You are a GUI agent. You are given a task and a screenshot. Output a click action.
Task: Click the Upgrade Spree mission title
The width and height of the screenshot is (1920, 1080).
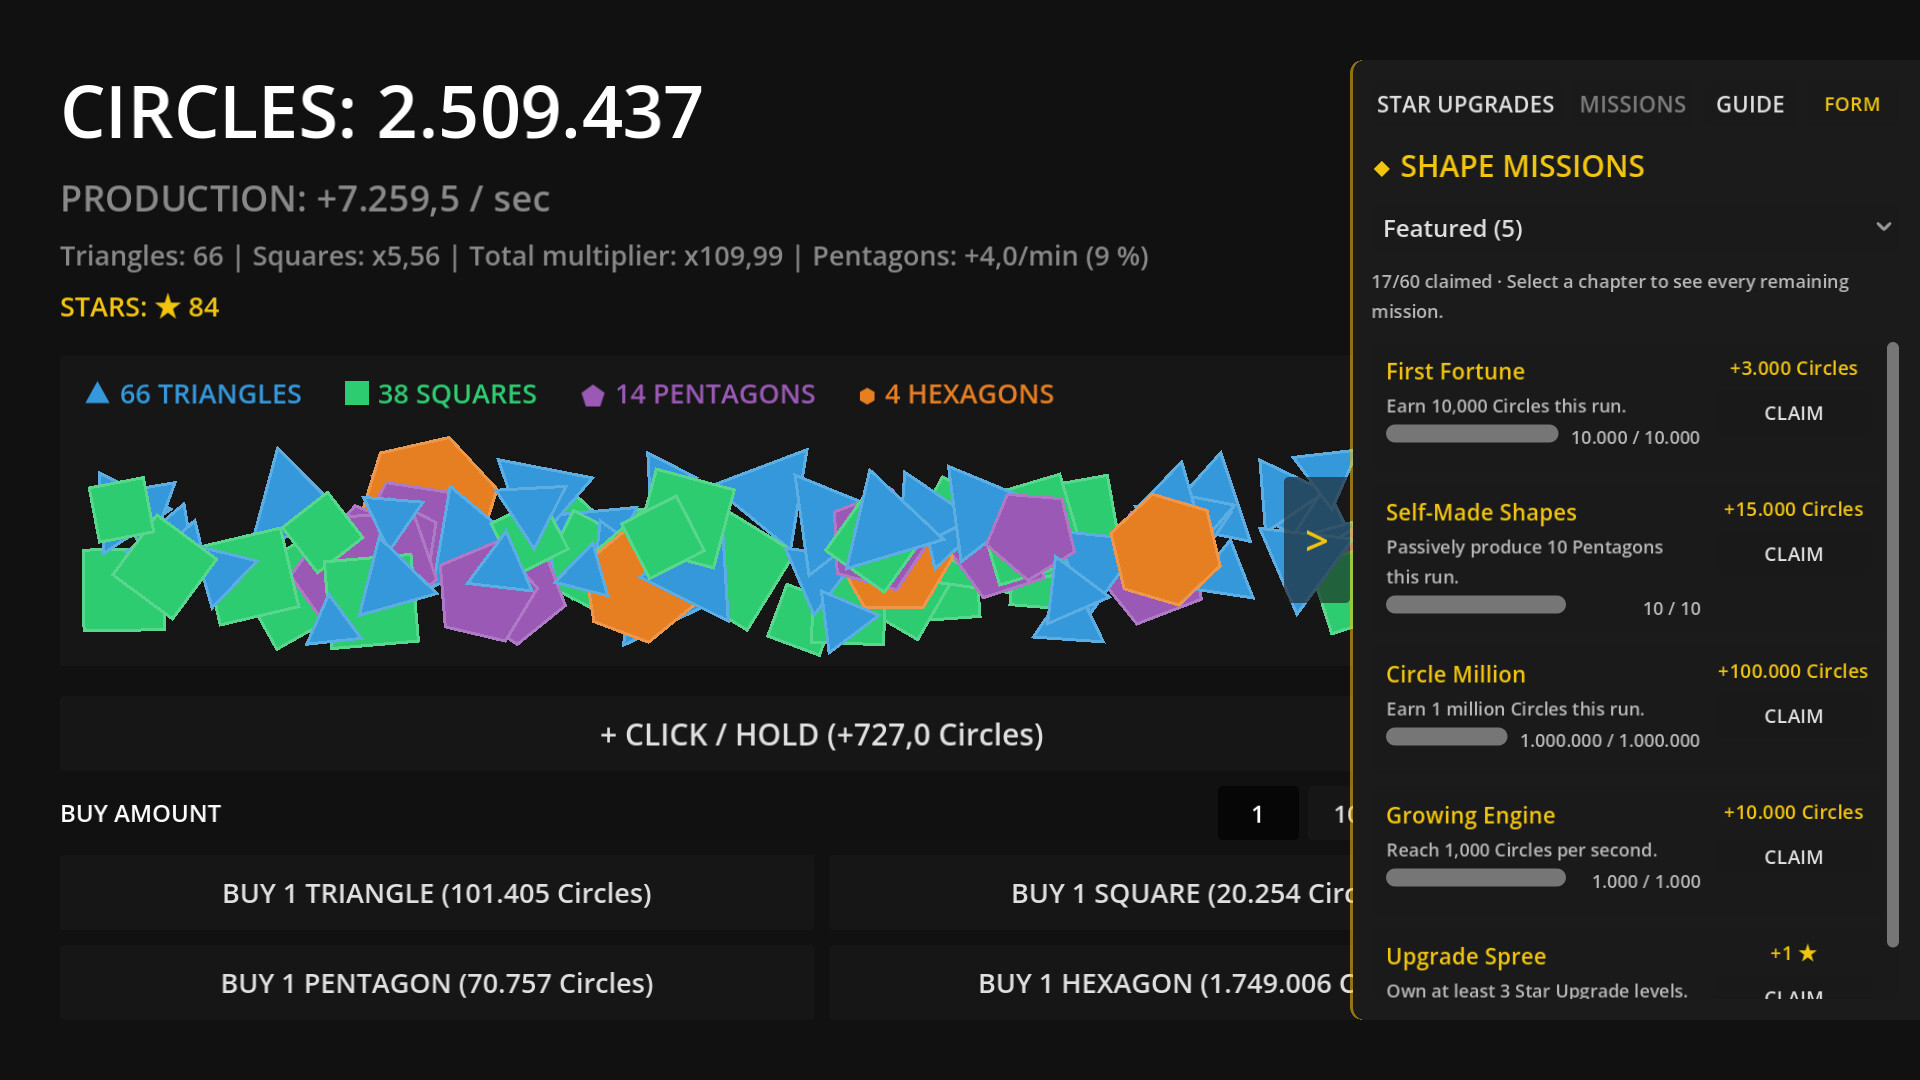(1466, 957)
